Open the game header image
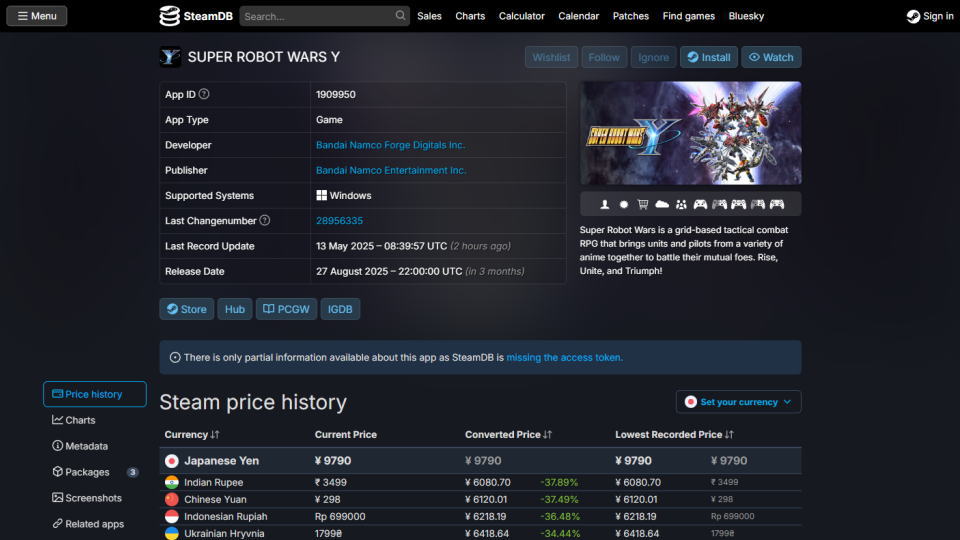The image size is (960, 540). [691, 133]
